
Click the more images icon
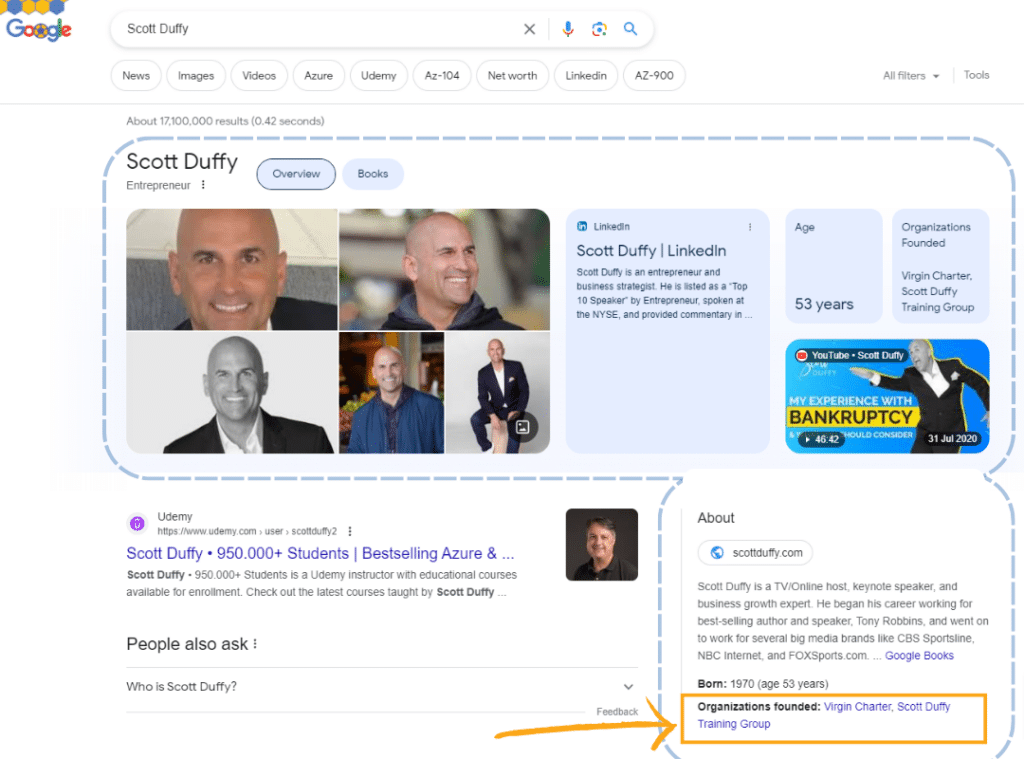tap(522, 427)
